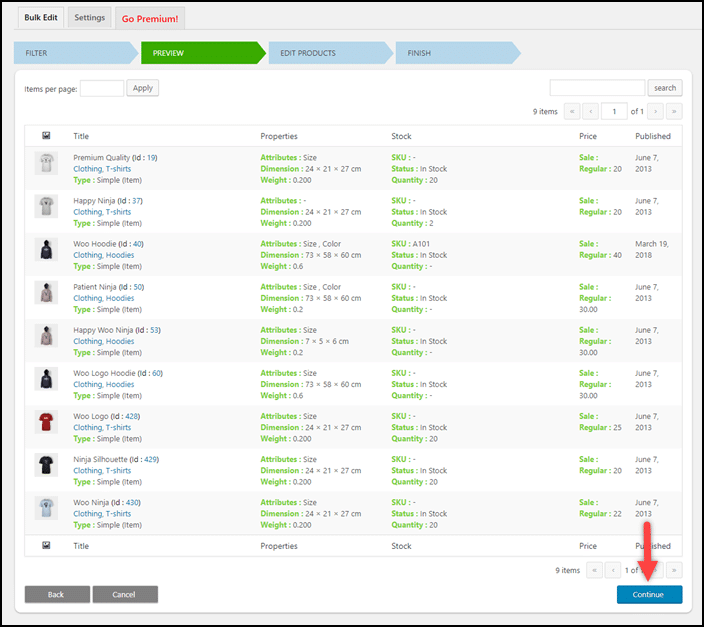Click the bottom pagination first-page arrow
Image resolution: width=704 pixels, height=627 pixels.
pyautogui.click(x=595, y=570)
